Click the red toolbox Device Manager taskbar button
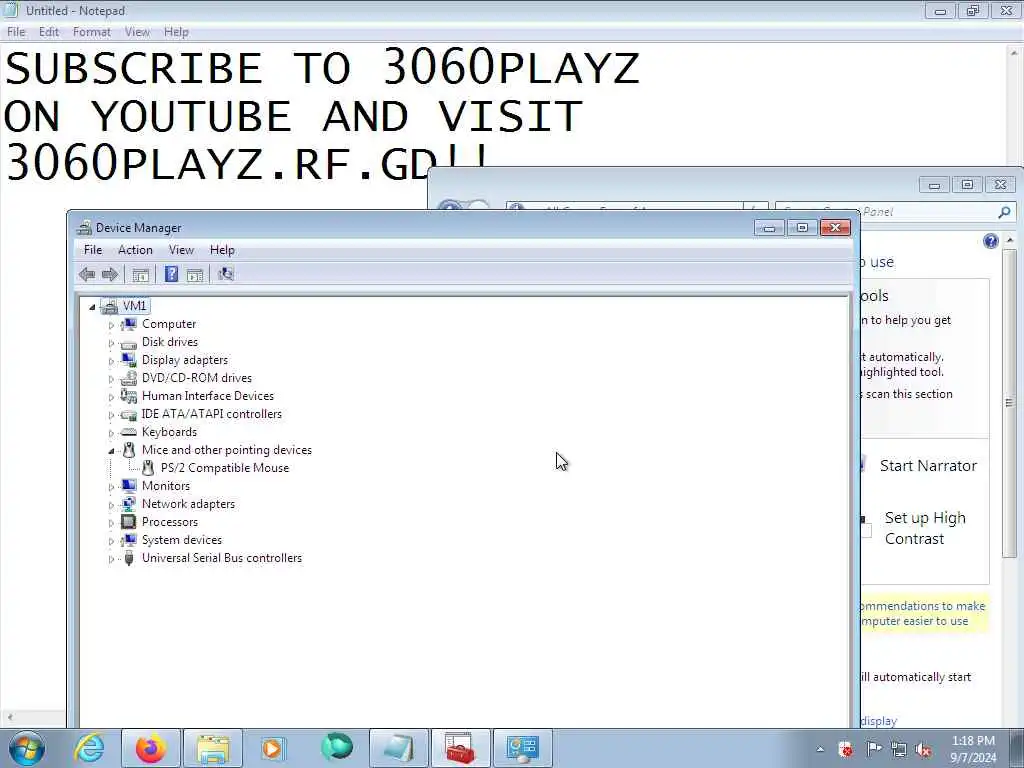The width and height of the screenshot is (1024, 768). (460, 748)
